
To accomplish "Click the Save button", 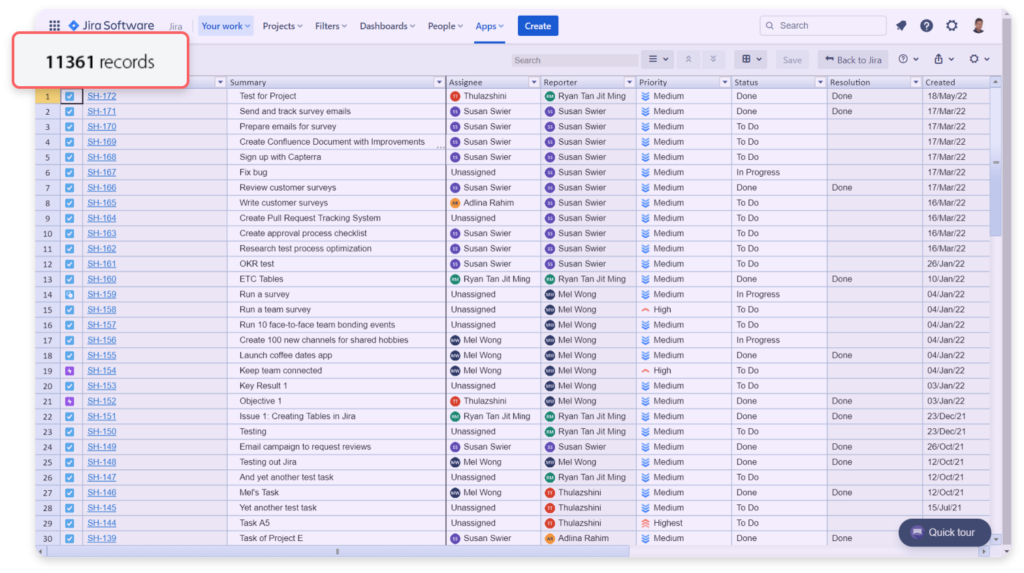I will [792, 60].
